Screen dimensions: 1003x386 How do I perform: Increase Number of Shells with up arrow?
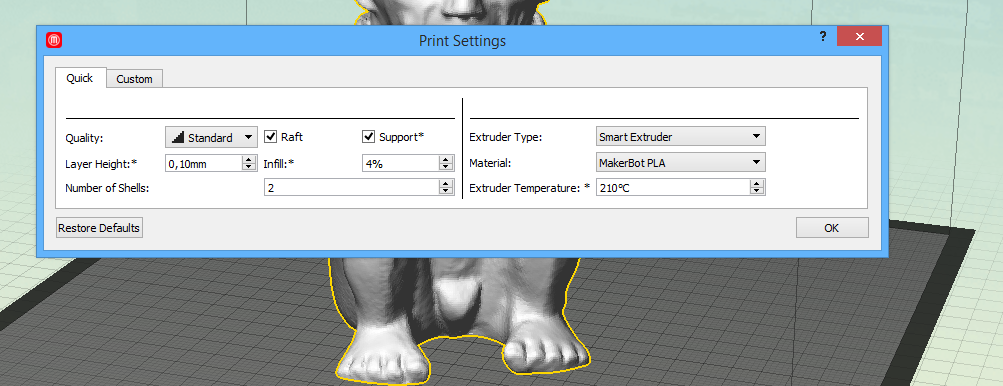click(x=446, y=184)
